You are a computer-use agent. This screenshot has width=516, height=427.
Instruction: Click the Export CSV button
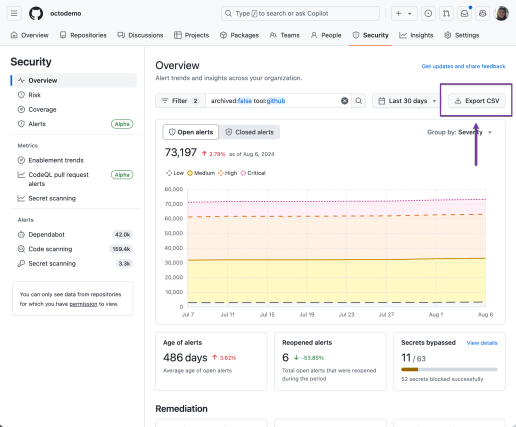pyautogui.click(x=477, y=101)
